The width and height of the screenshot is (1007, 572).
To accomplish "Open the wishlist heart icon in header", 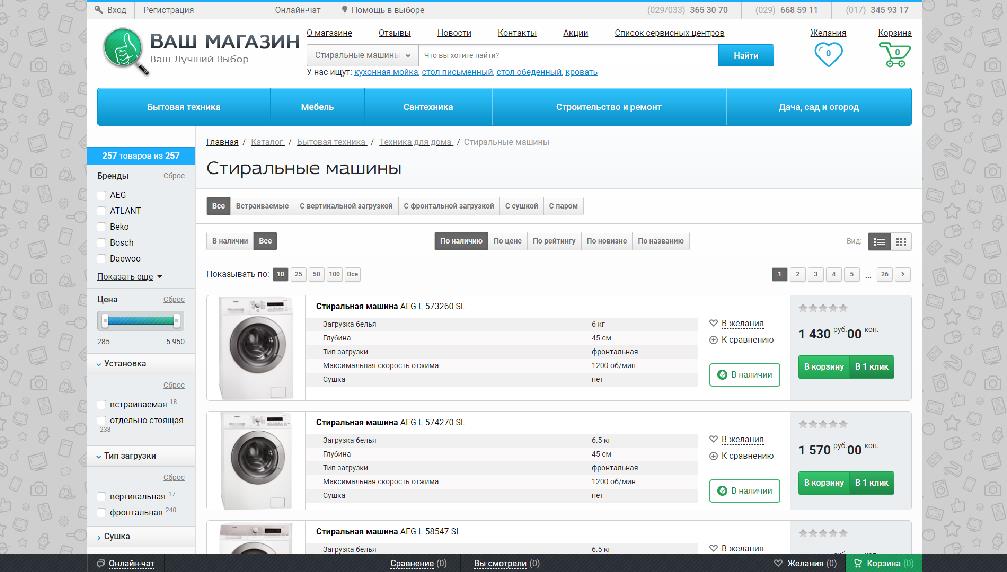I will [828, 54].
